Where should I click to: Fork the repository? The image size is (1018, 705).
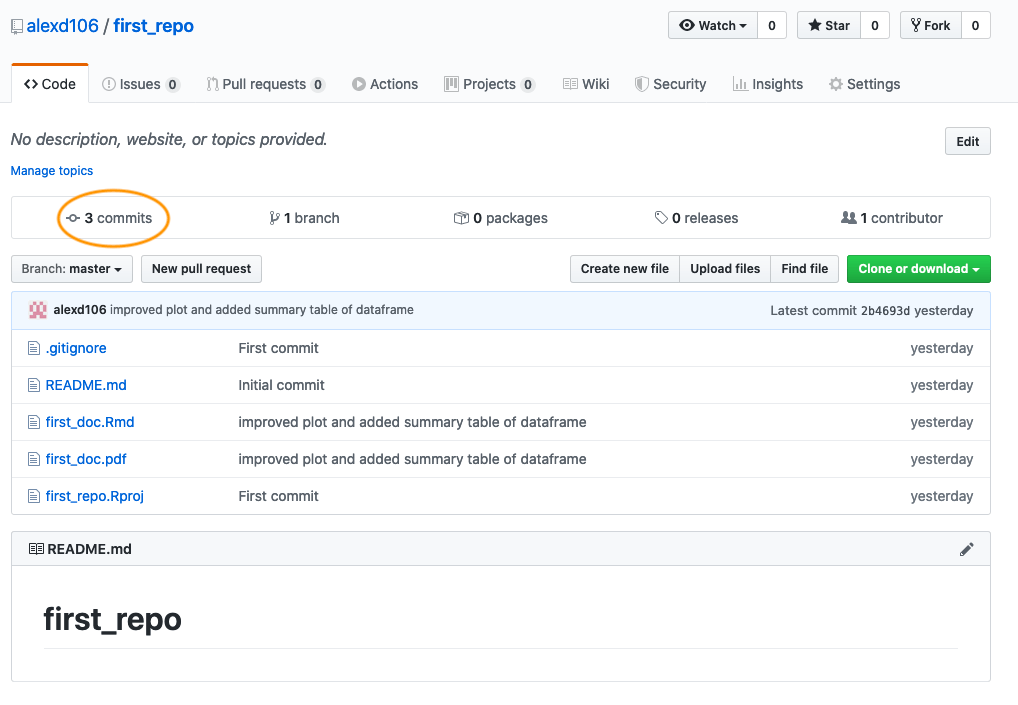click(x=930, y=25)
